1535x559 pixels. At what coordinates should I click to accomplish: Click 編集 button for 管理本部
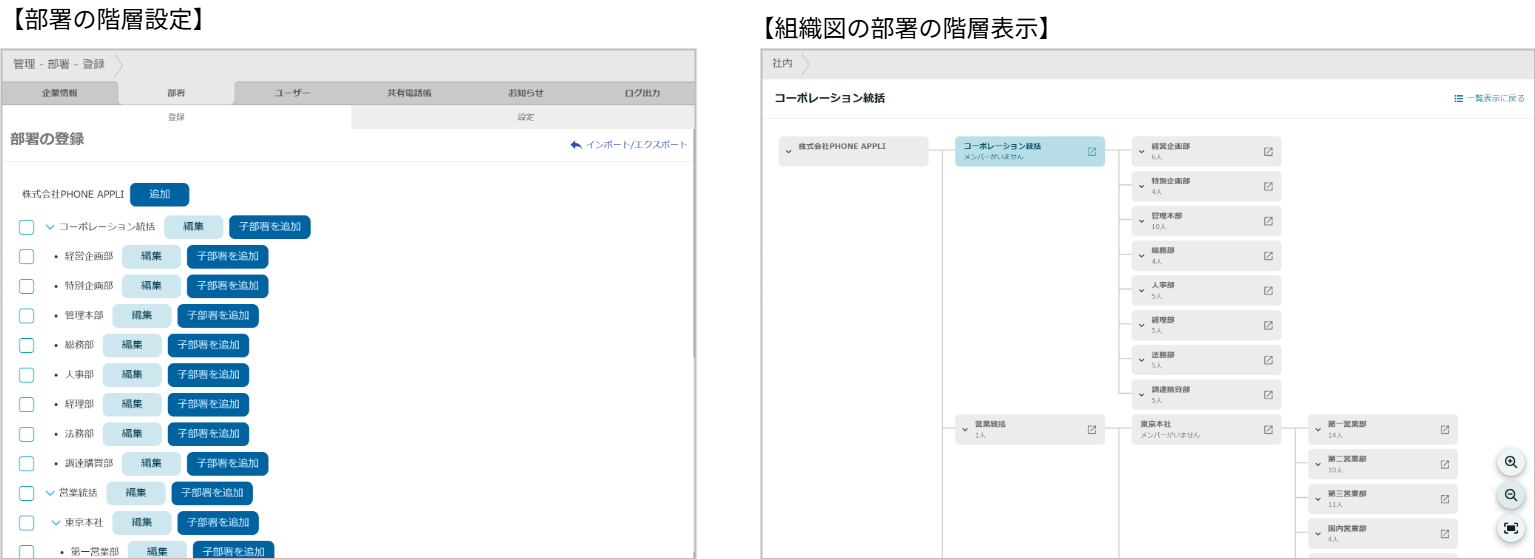coord(141,315)
